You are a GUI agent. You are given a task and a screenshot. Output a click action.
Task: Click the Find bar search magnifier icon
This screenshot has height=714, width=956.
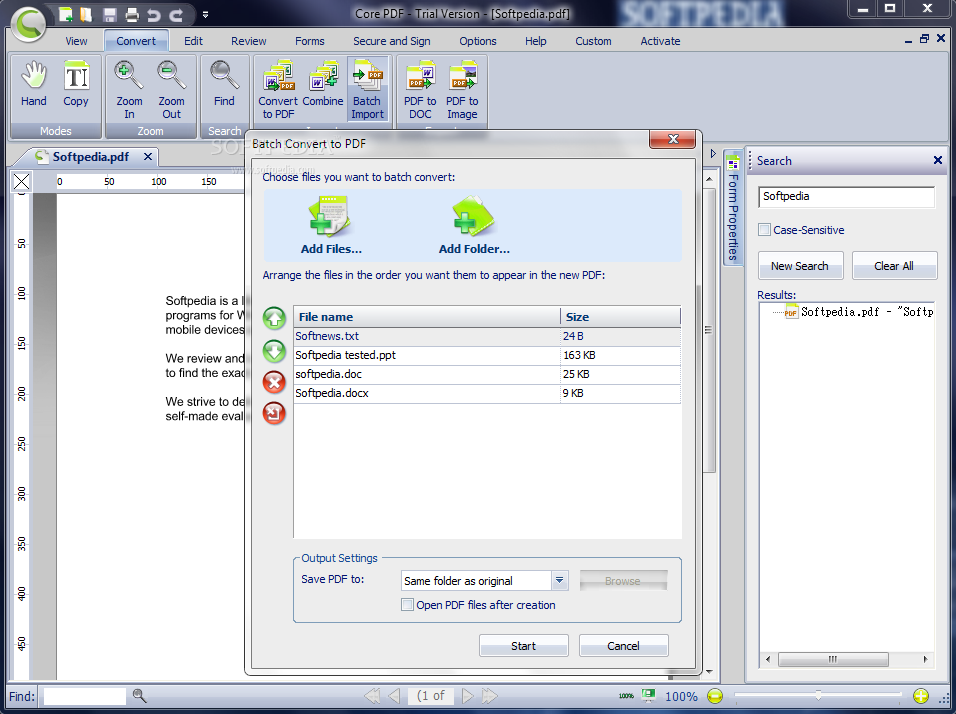point(139,696)
